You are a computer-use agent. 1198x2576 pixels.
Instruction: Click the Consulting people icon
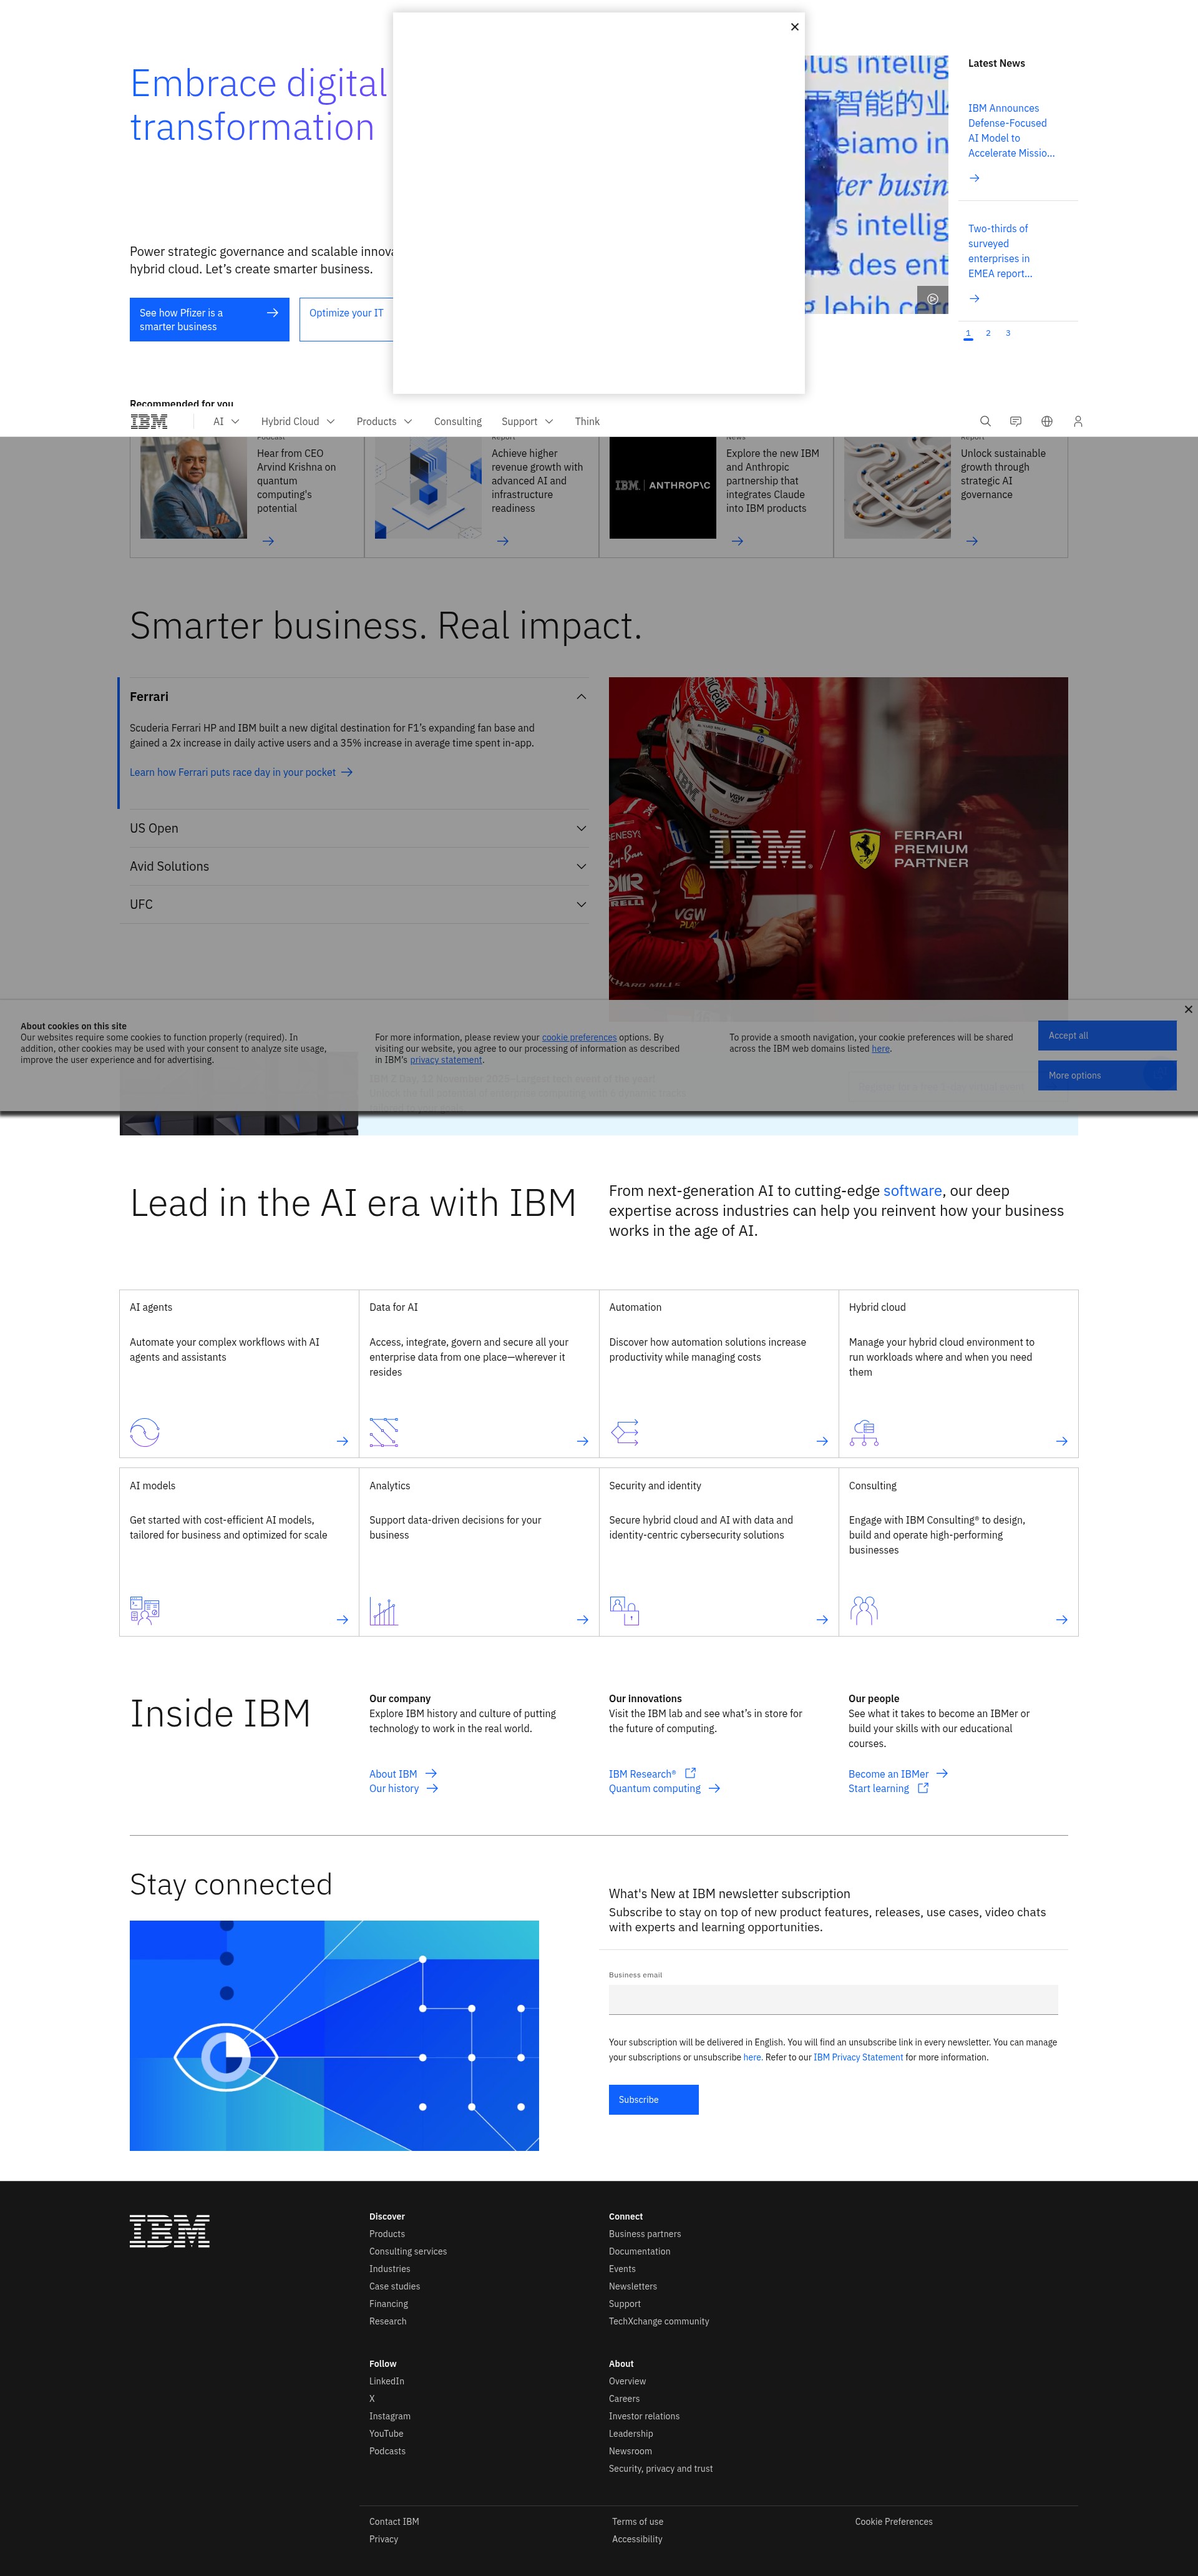coord(864,1610)
